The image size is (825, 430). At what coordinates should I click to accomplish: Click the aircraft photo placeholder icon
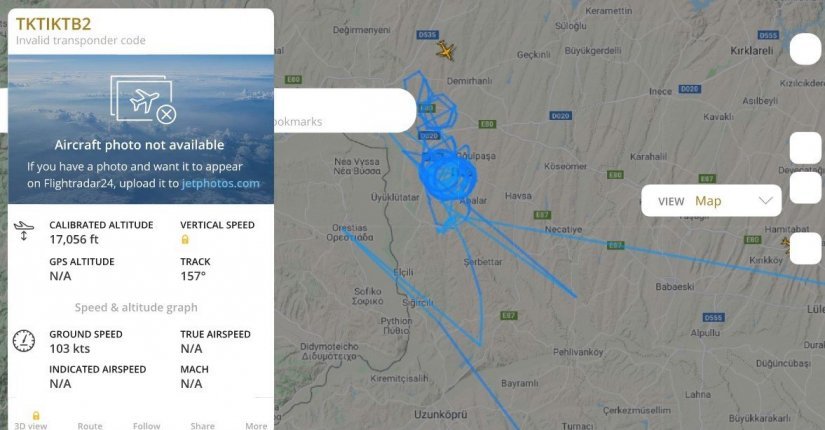click(143, 100)
